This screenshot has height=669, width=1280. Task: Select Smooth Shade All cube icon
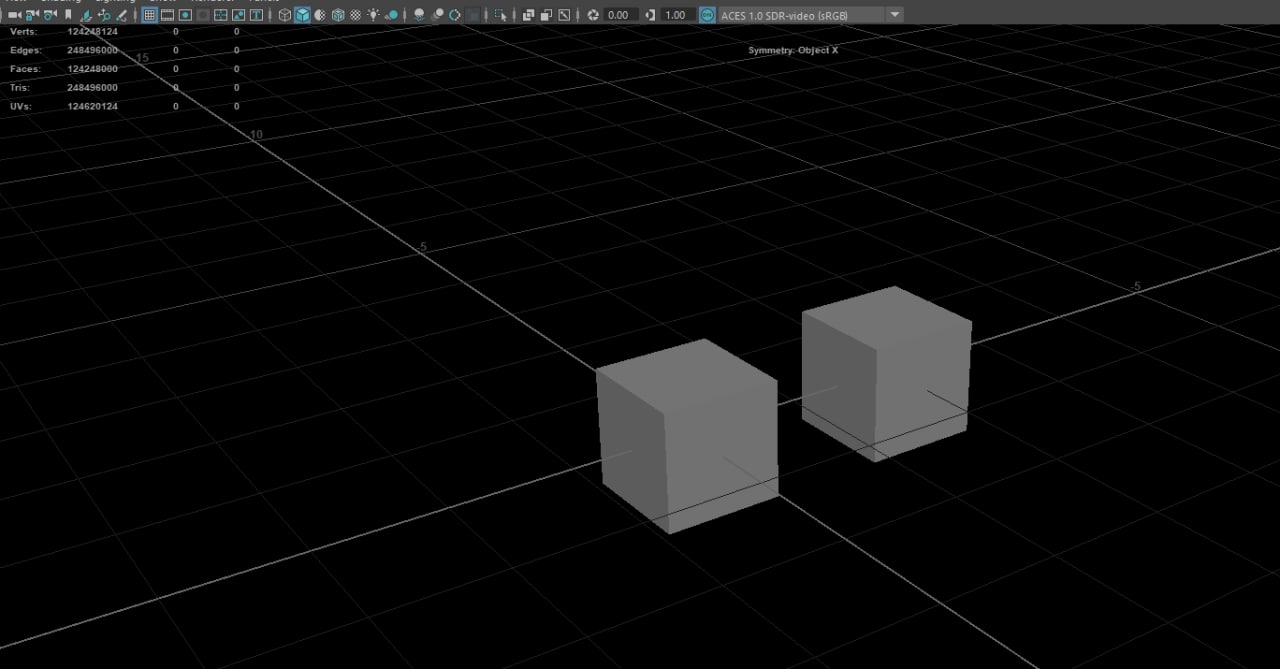(x=302, y=15)
